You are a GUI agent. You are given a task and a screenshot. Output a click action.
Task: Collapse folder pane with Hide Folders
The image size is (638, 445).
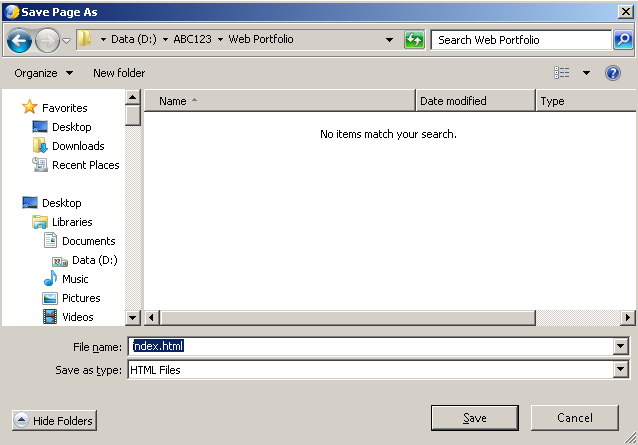point(54,421)
